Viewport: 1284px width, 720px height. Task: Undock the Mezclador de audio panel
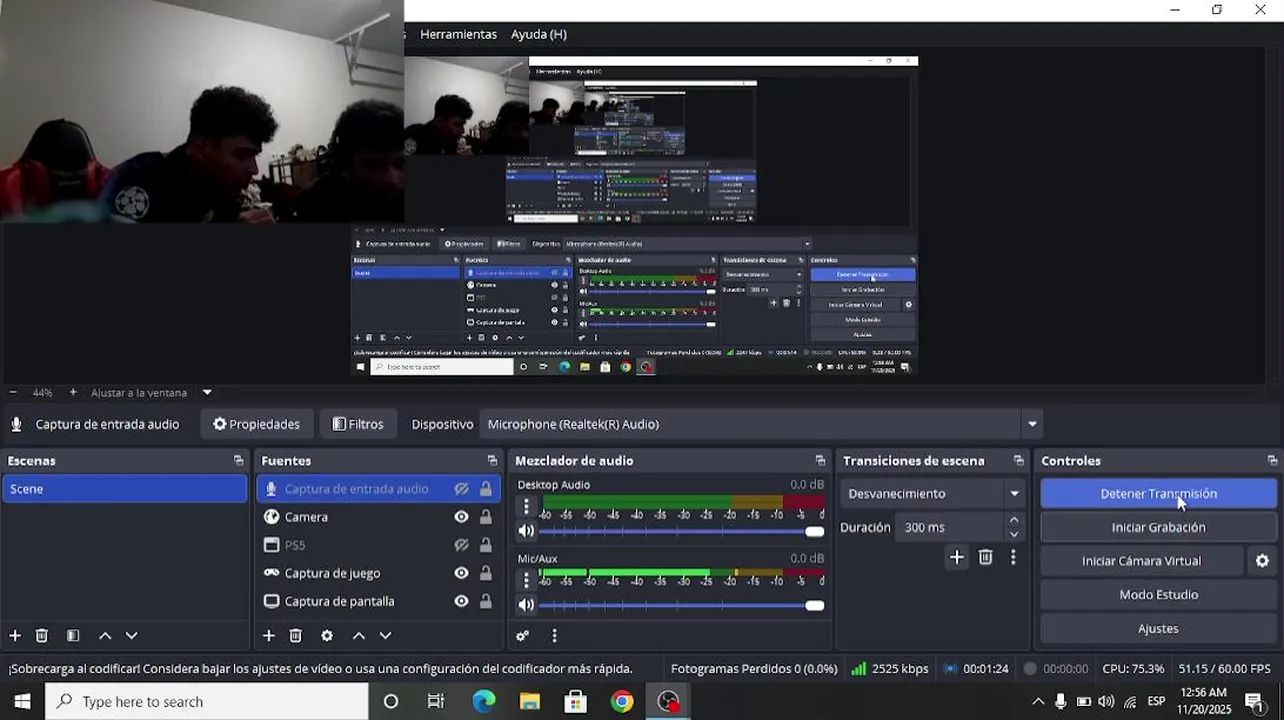(820, 460)
